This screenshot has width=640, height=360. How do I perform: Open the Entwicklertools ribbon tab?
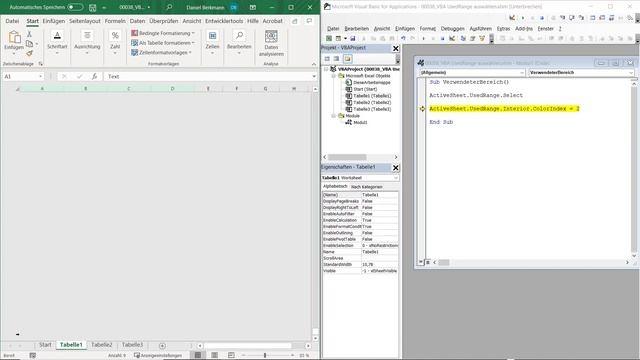[x=224, y=21]
